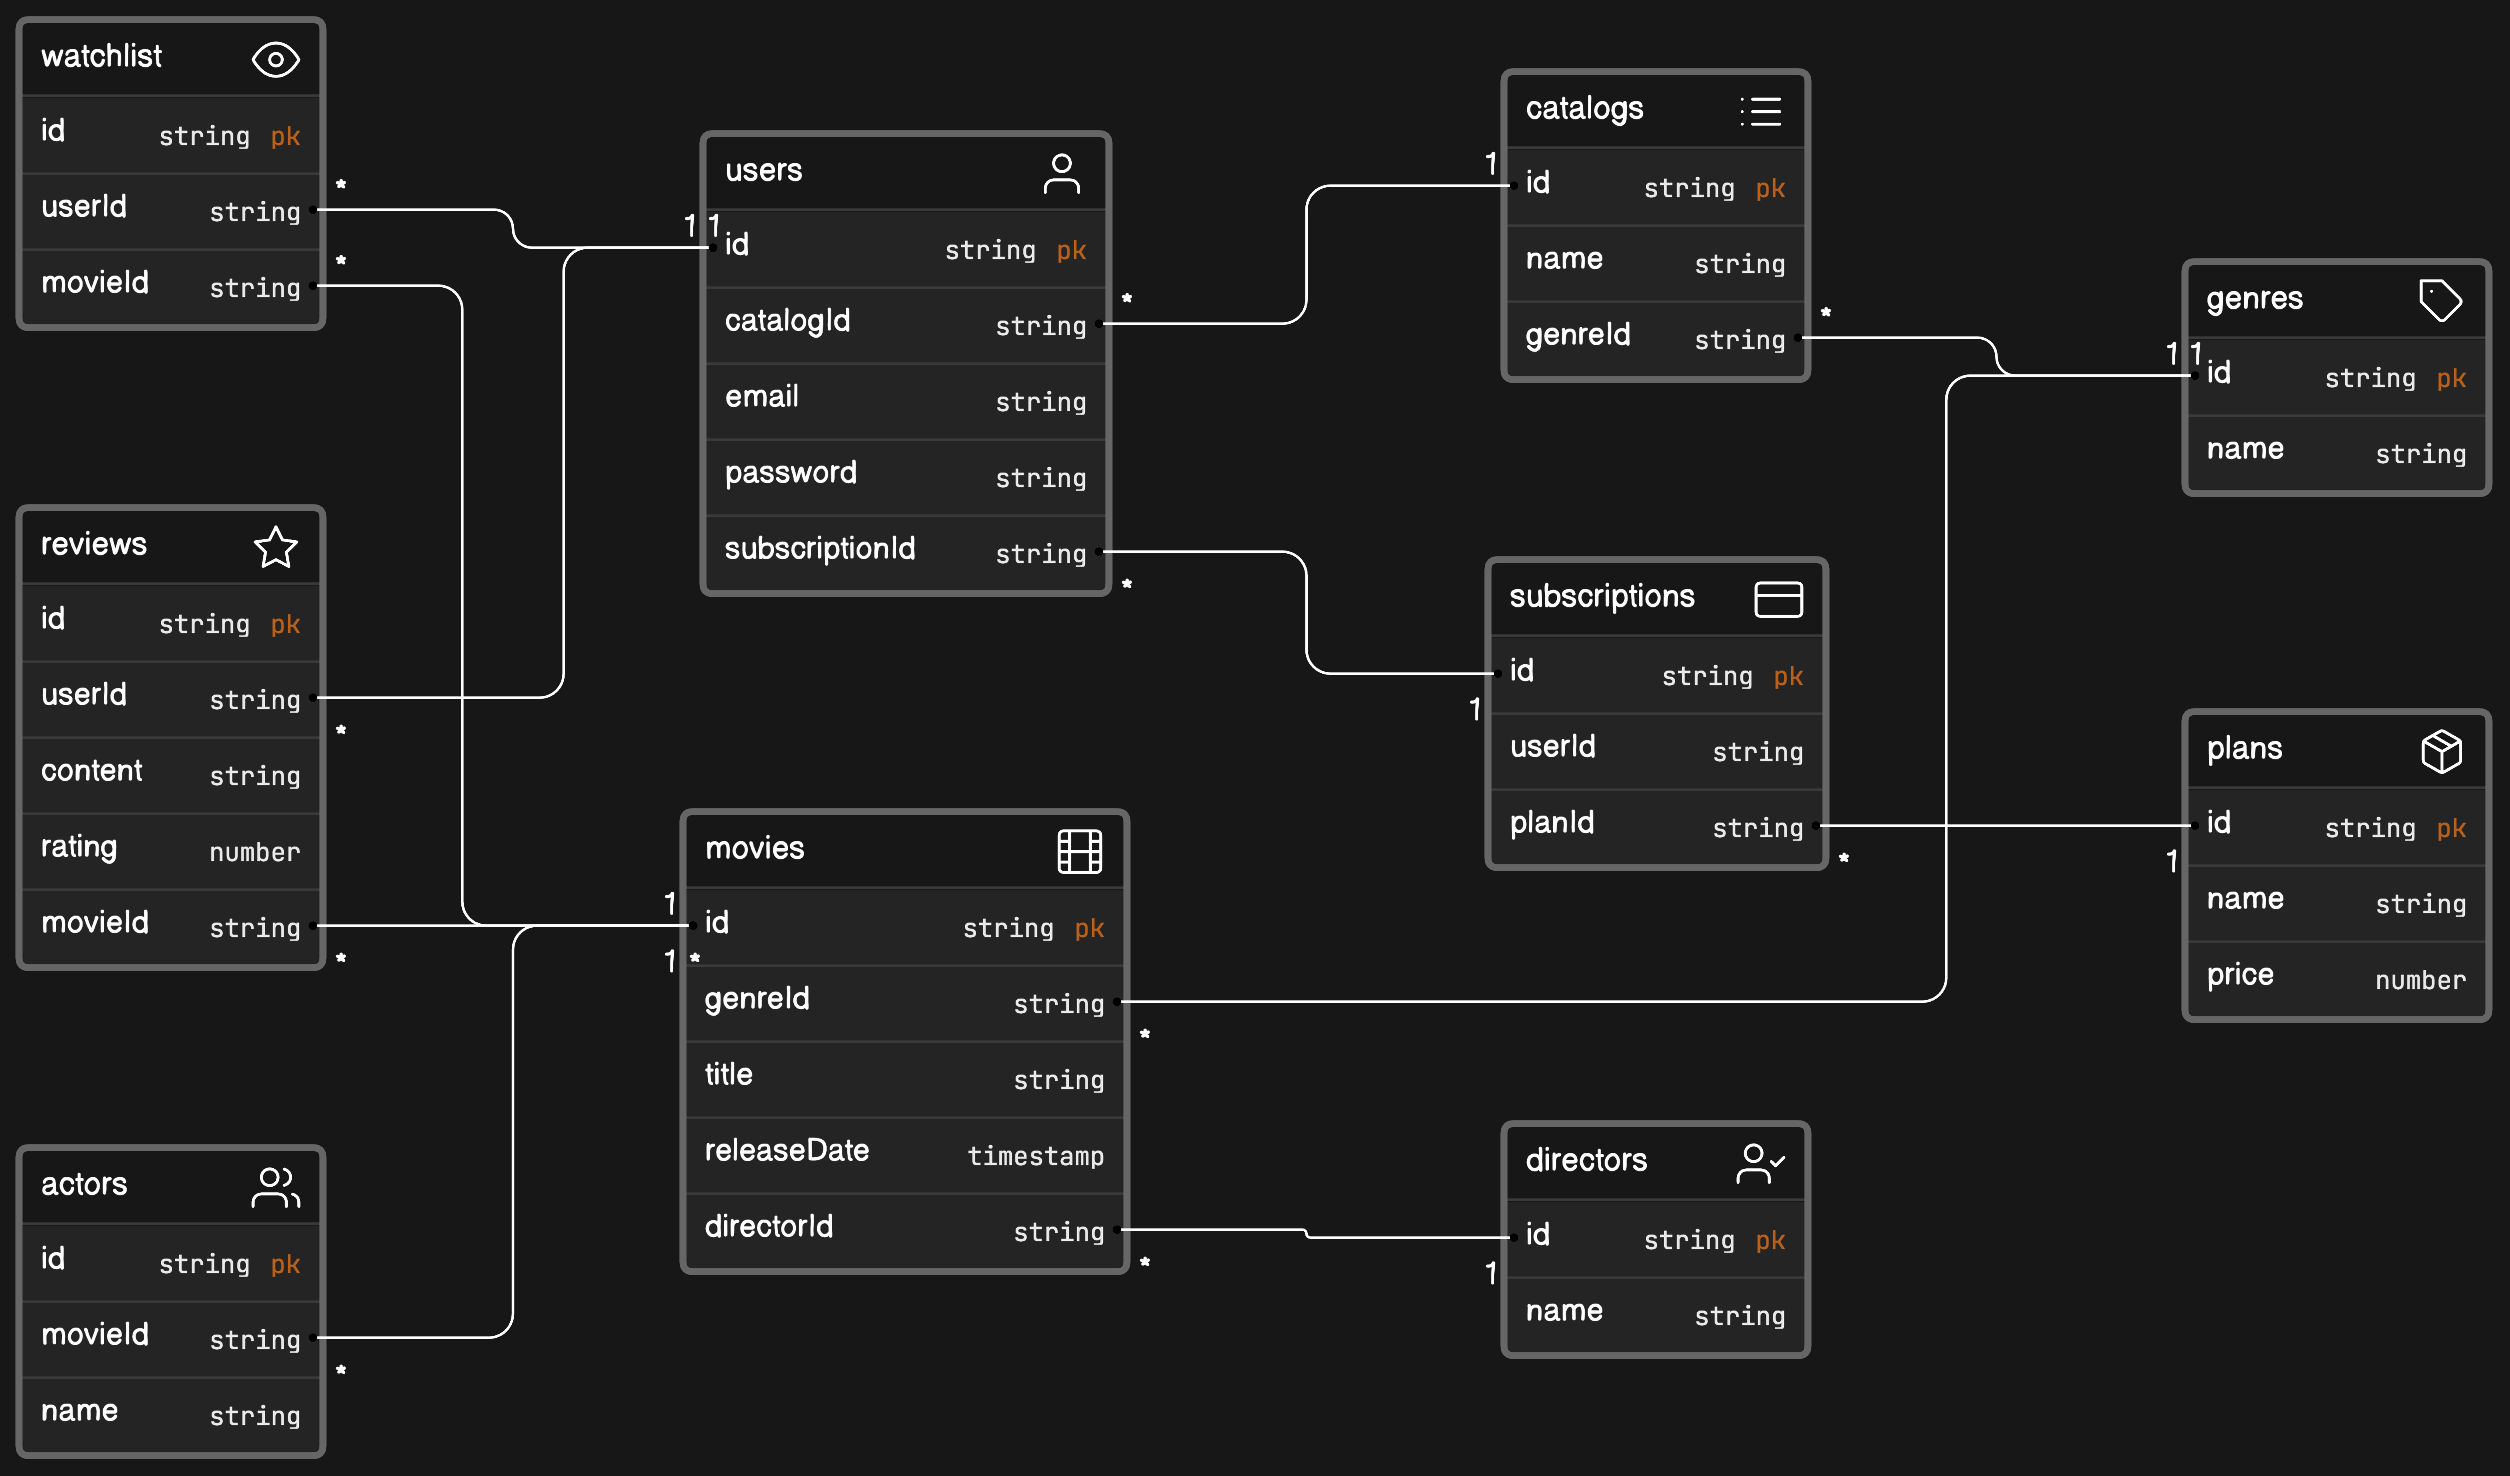Select the movies table title

754,849
